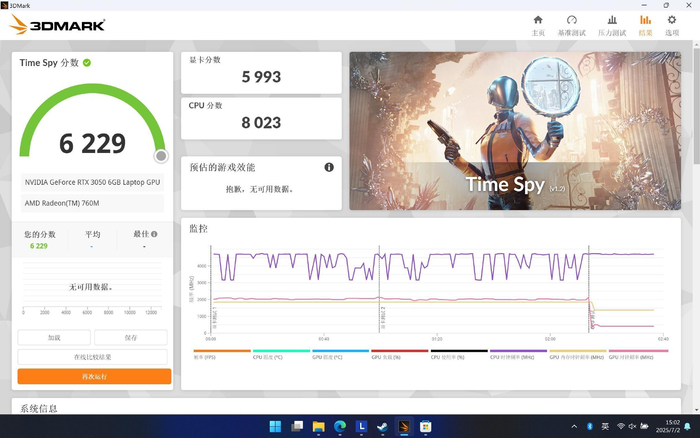Screen dimensions: 700x438
Task: Click the info icon next to 最佳
Action: [x=154, y=234]
